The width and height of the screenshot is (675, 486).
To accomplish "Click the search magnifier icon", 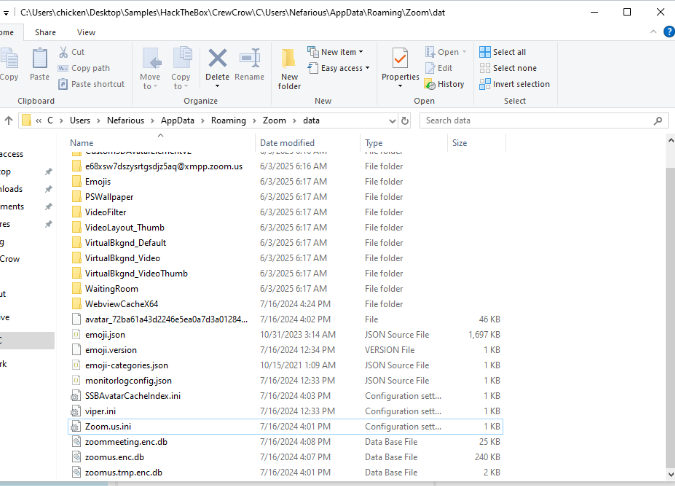I will [658, 121].
